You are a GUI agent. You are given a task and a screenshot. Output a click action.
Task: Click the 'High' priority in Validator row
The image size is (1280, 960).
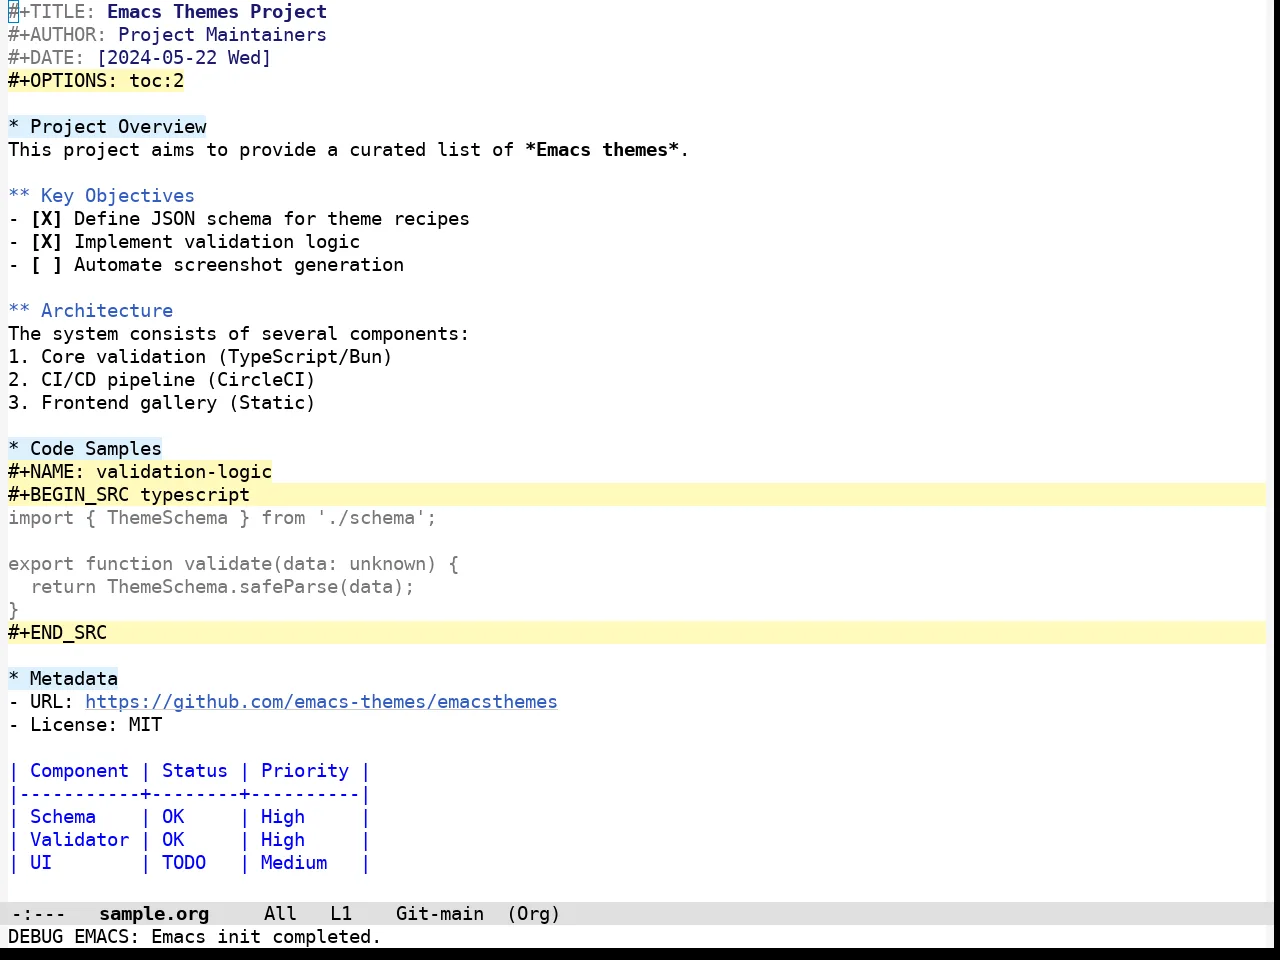click(x=283, y=840)
